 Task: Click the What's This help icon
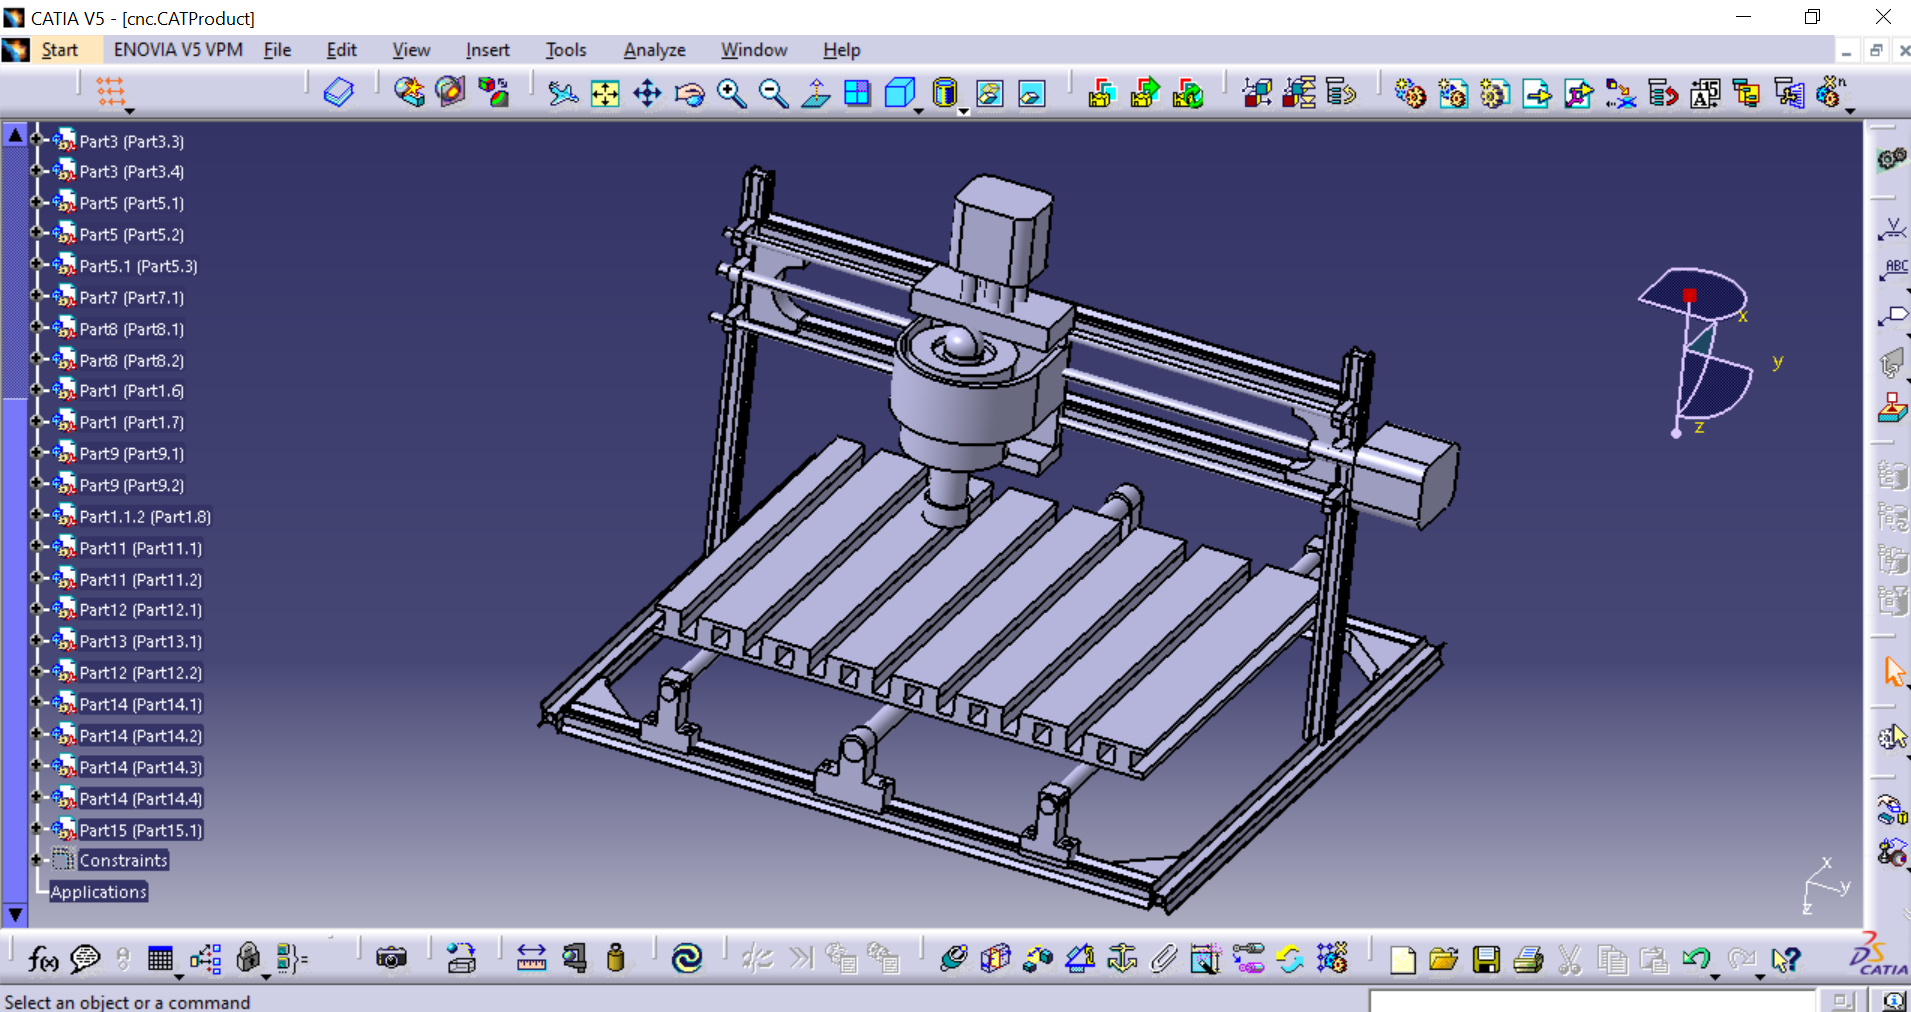coord(1786,961)
